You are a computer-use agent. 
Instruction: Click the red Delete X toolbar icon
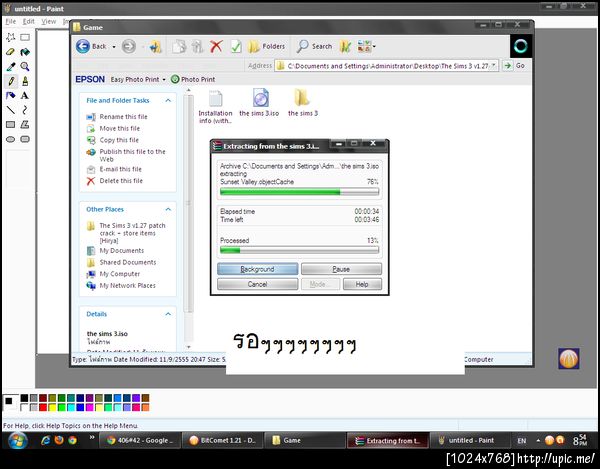pyautogui.click(x=216, y=46)
